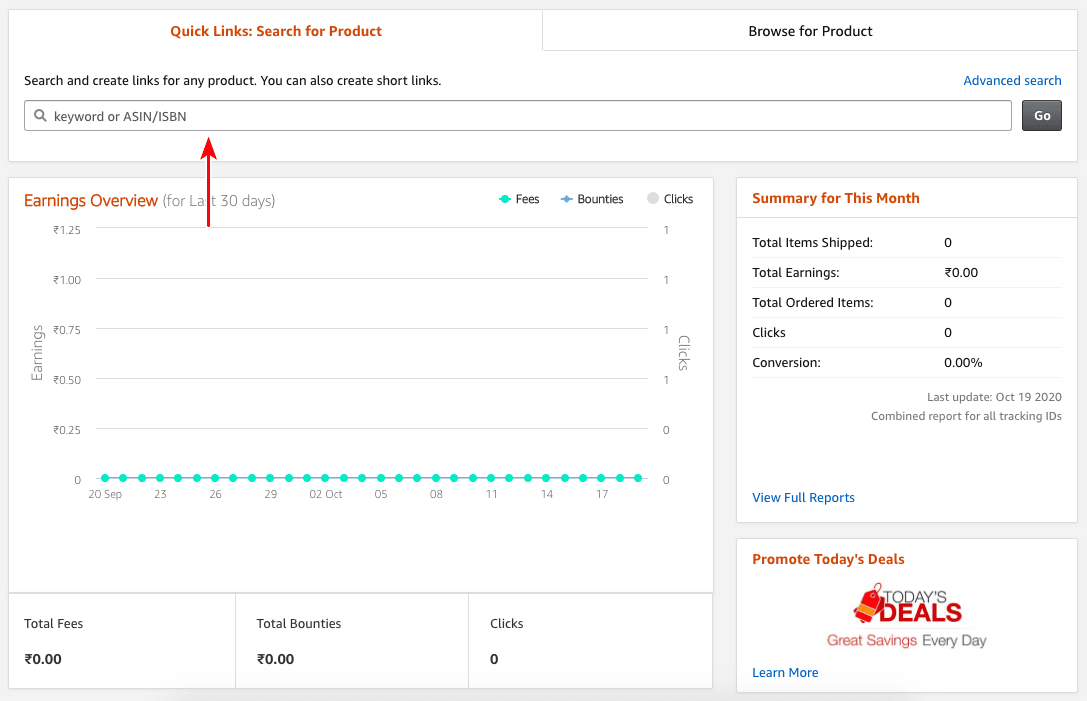The height and width of the screenshot is (701, 1087).
Task: Click the vertical Earnings axis title
Action: (37, 353)
